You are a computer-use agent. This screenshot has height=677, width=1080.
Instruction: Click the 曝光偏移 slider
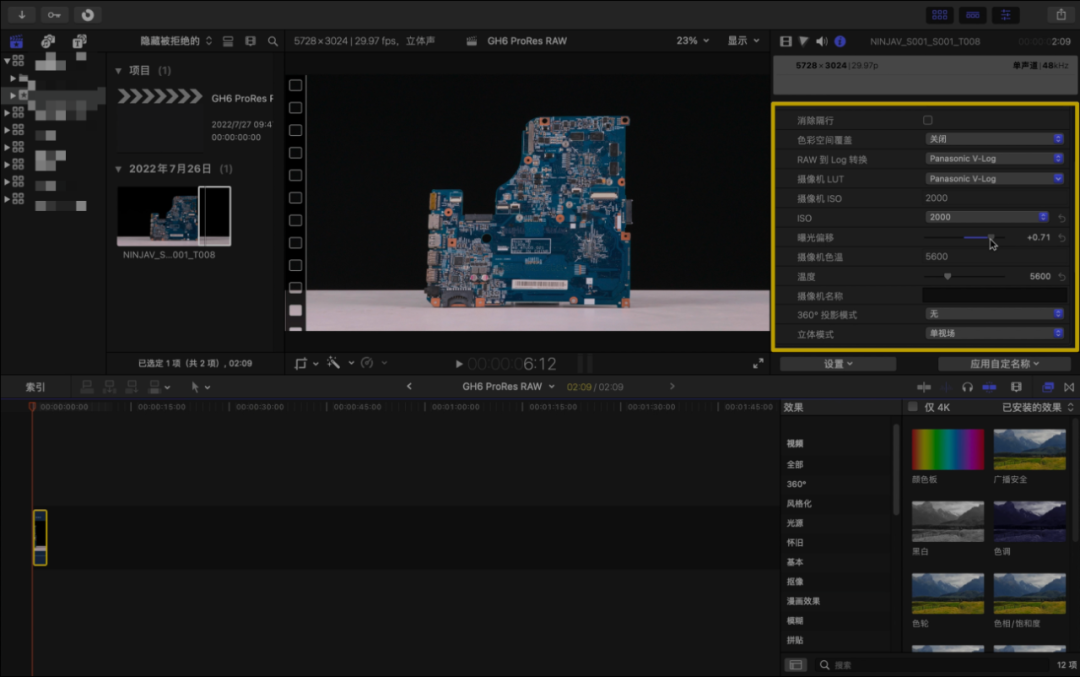click(964, 238)
